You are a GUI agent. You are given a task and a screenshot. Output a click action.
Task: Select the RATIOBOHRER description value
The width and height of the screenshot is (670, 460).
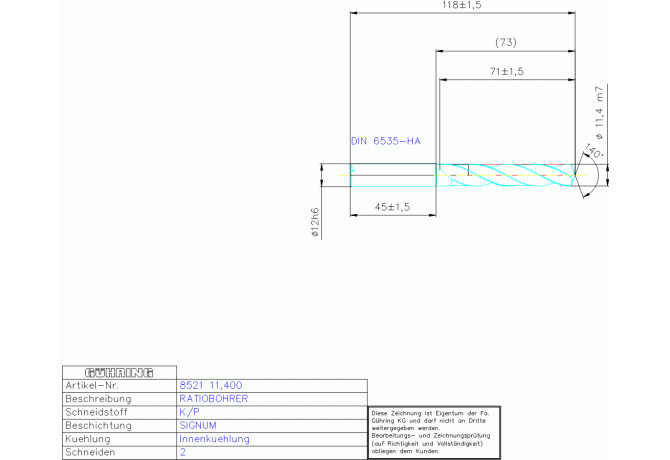213,398
